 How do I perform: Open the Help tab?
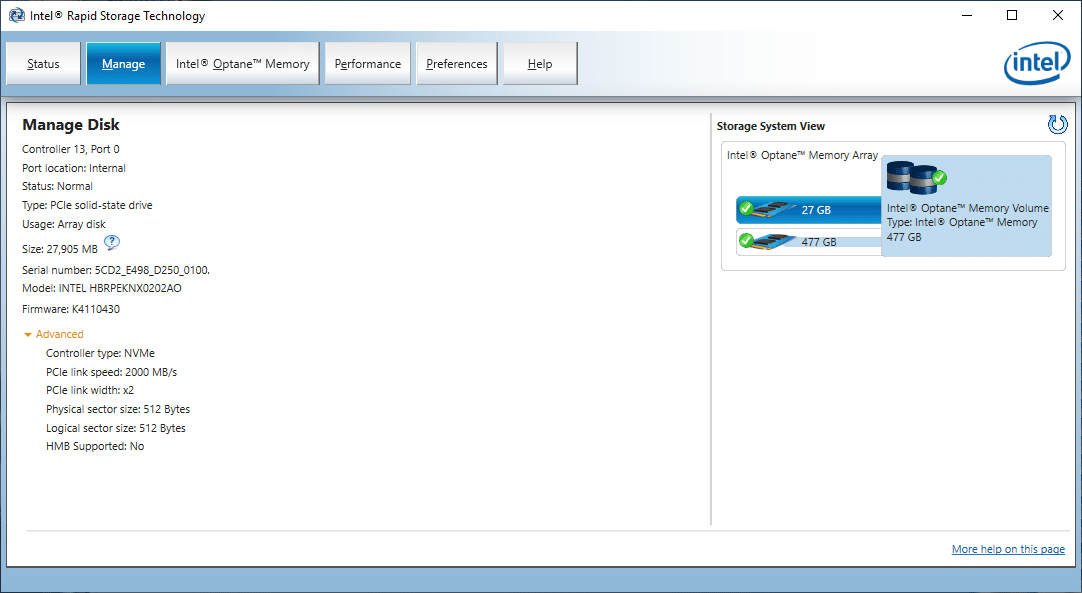[540, 64]
